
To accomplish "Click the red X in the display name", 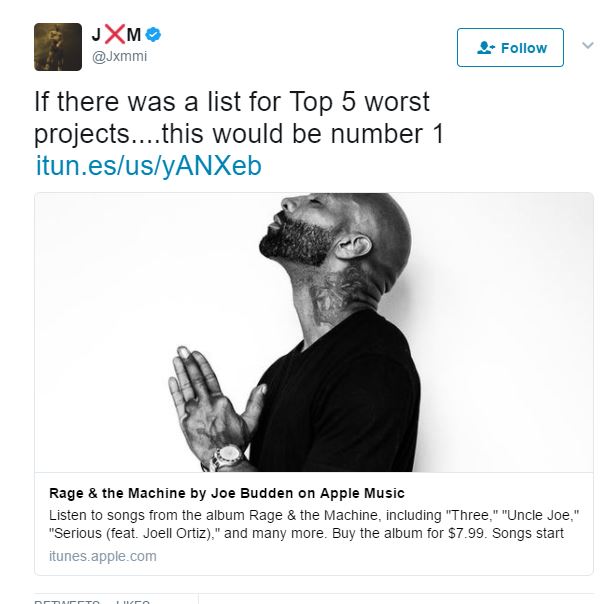I will point(115,34).
